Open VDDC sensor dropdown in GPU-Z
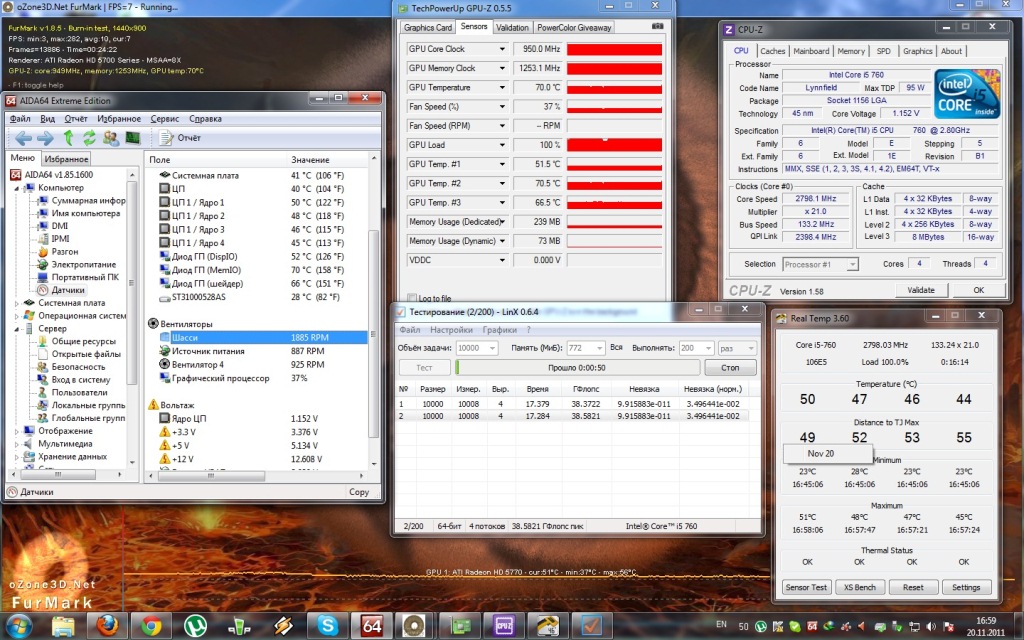The width and height of the screenshot is (1024, 640). tap(502, 260)
